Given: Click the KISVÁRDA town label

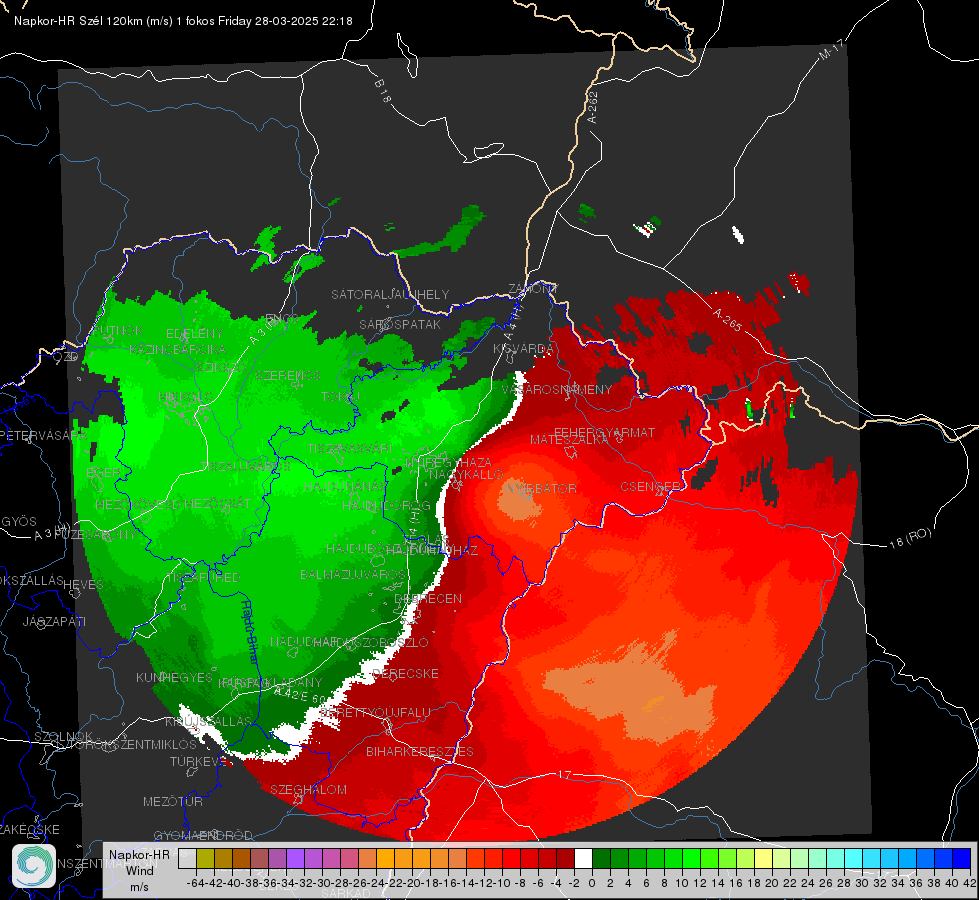Looking at the screenshot, I should pos(523,349).
